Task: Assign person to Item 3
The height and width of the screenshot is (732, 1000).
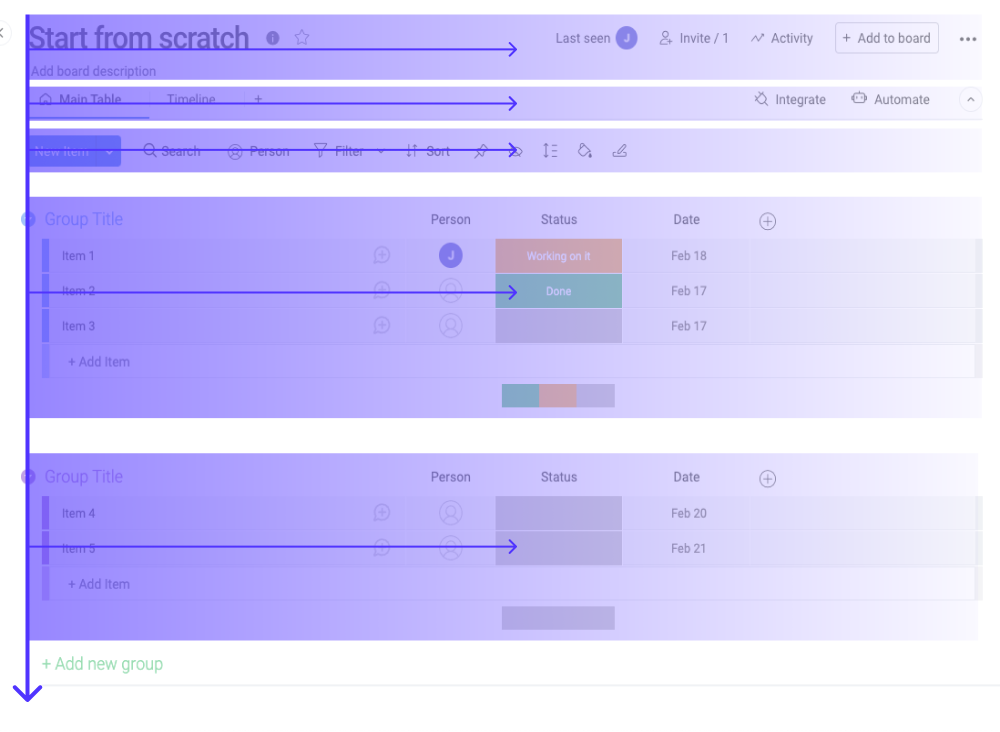Action: pos(451,326)
